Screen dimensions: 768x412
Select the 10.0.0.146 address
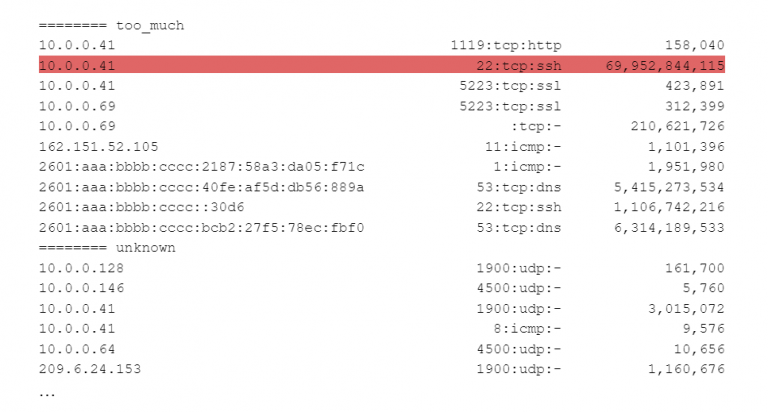[81, 288]
